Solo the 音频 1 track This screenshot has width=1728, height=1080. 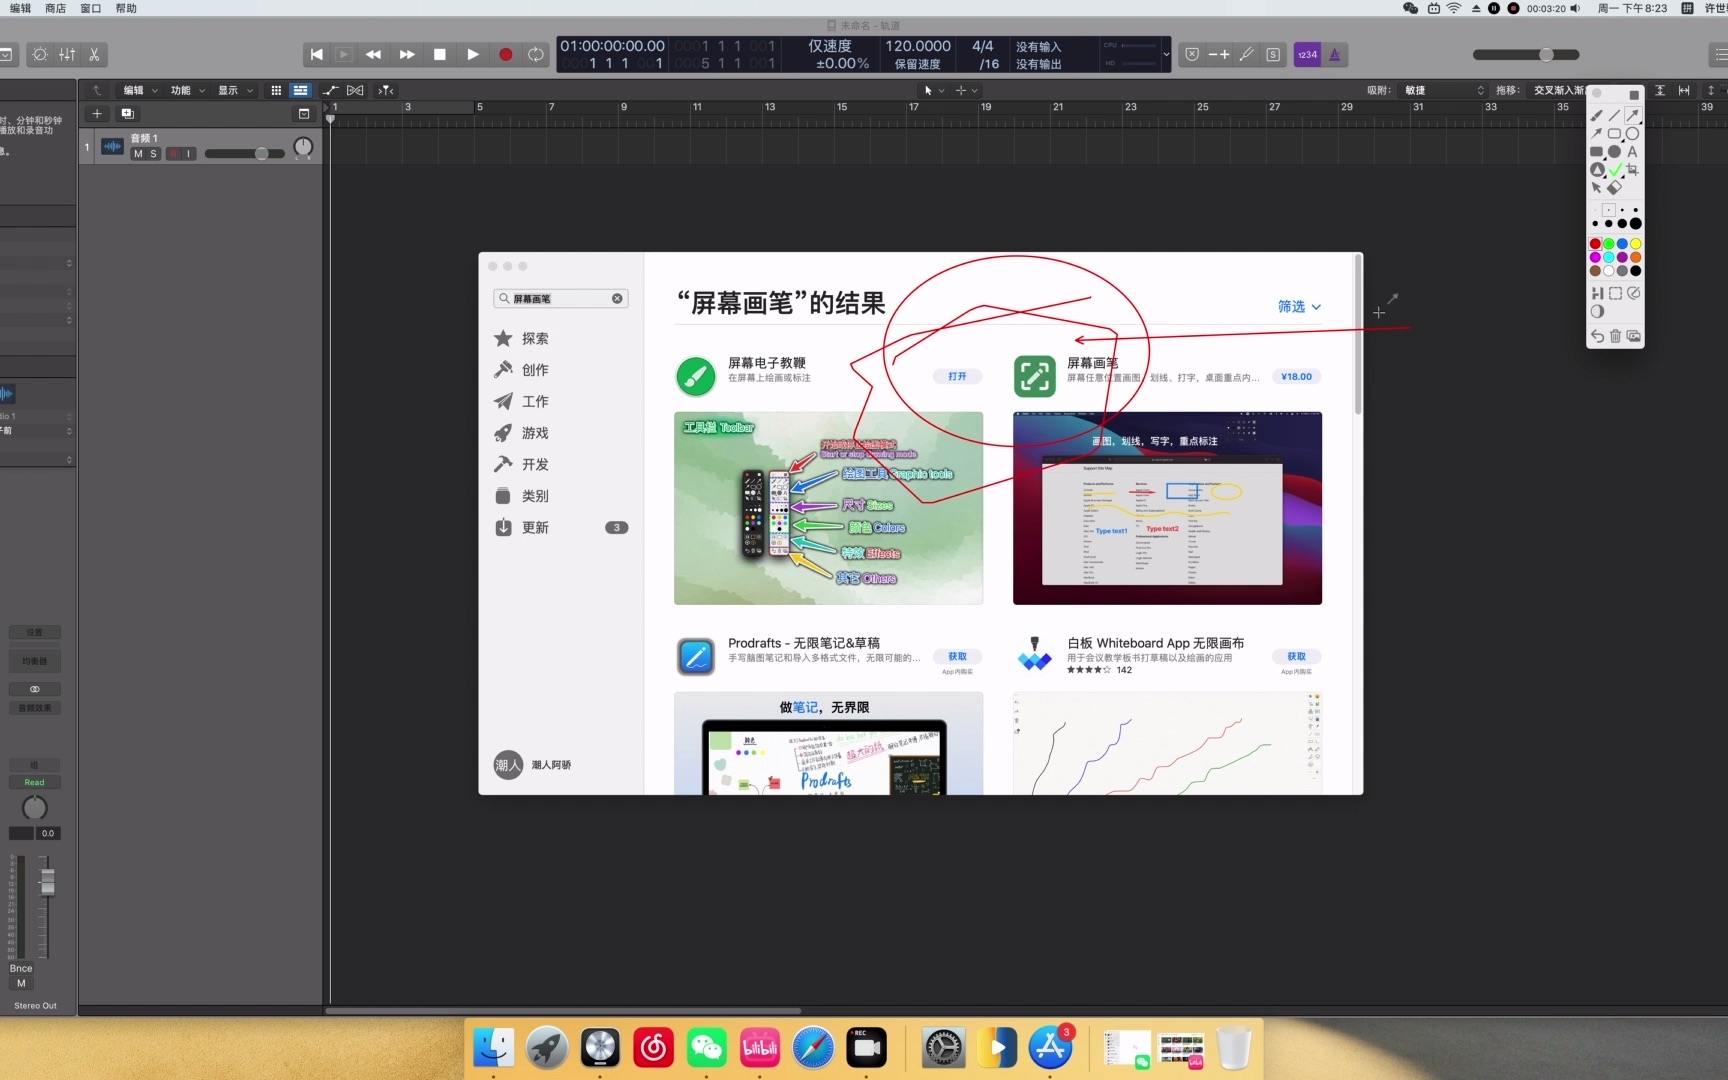[x=153, y=154]
